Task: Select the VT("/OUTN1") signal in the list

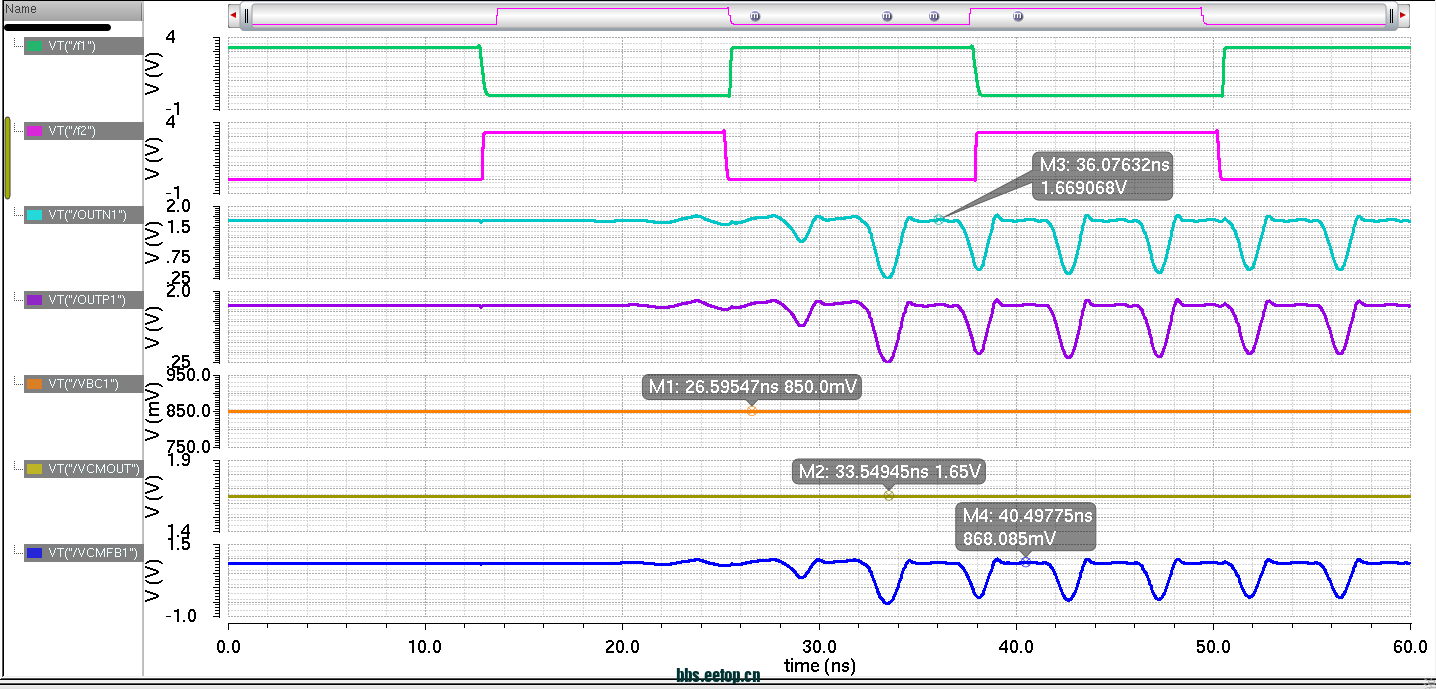Action: (x=87, y=216)
